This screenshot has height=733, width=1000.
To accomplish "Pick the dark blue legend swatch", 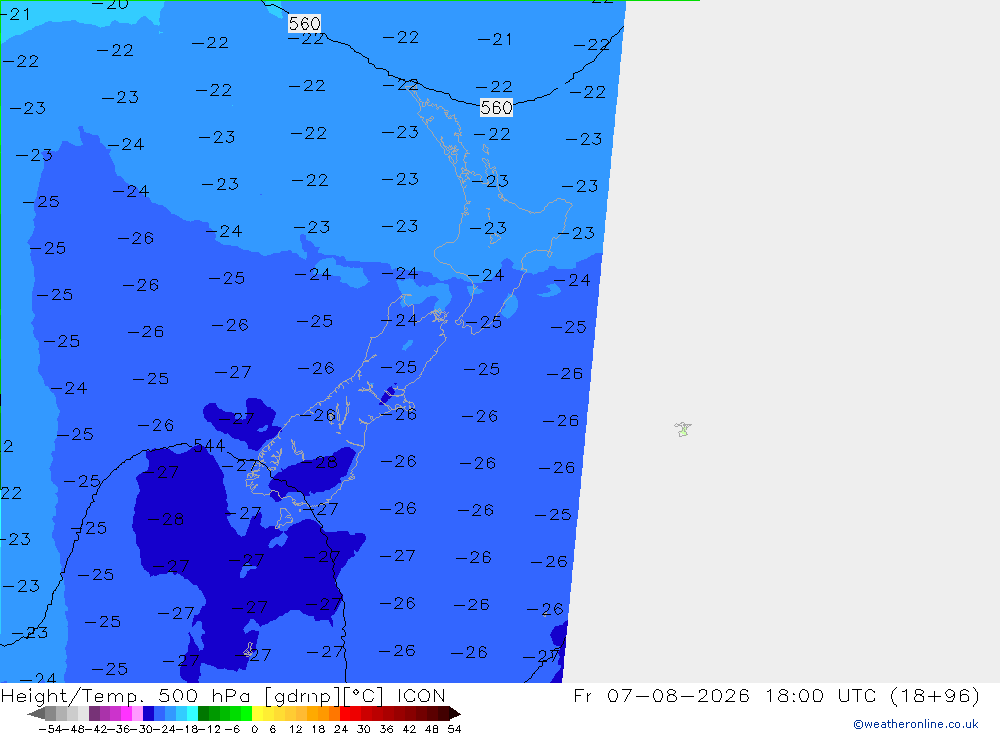I will point(149,713).
